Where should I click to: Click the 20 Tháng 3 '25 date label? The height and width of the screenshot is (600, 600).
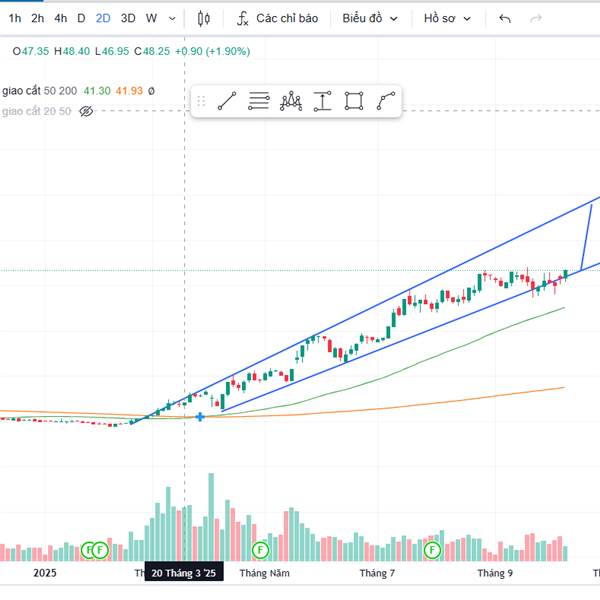pos(184,573)
